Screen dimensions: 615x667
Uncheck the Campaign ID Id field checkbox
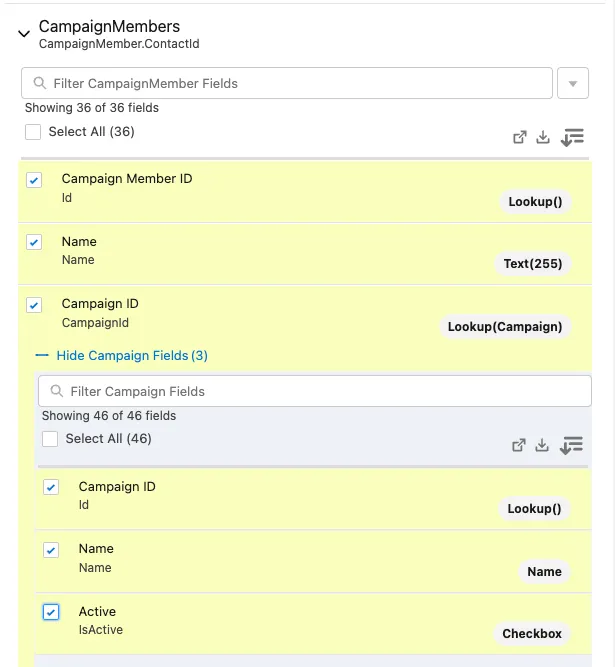(51, 487)
